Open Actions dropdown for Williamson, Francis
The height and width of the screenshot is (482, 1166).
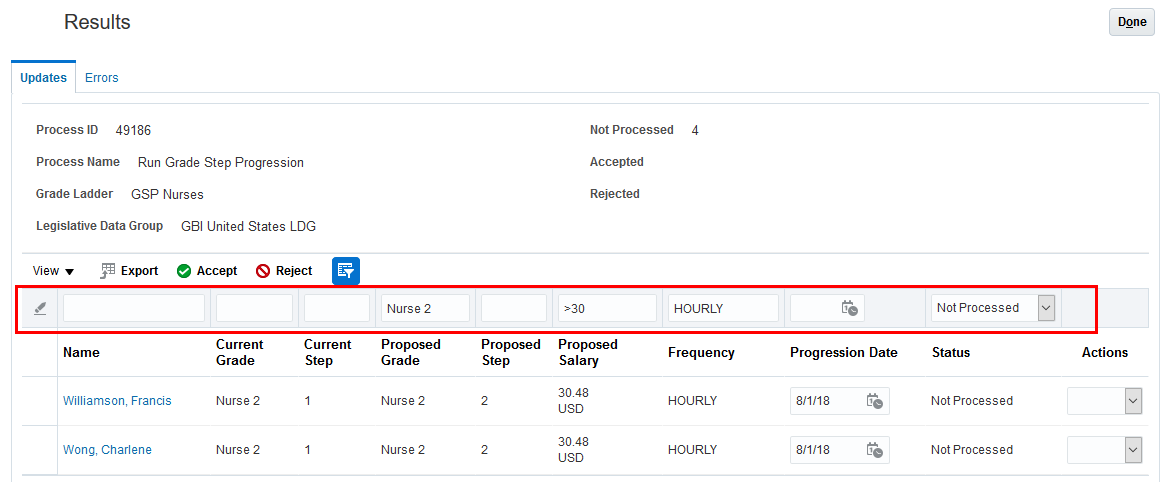1133,401
